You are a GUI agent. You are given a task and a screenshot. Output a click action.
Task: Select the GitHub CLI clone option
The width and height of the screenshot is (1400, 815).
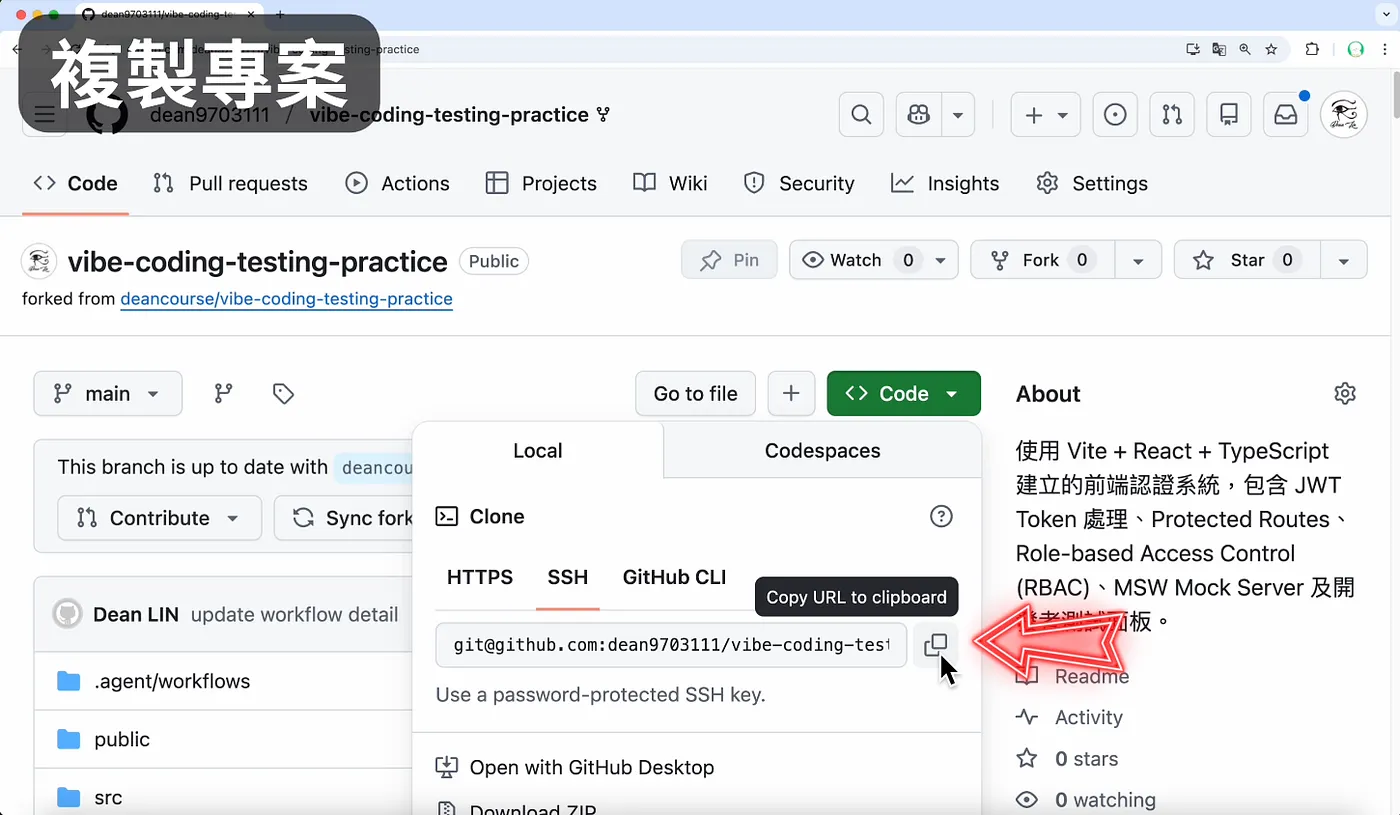tap(675, 577)
